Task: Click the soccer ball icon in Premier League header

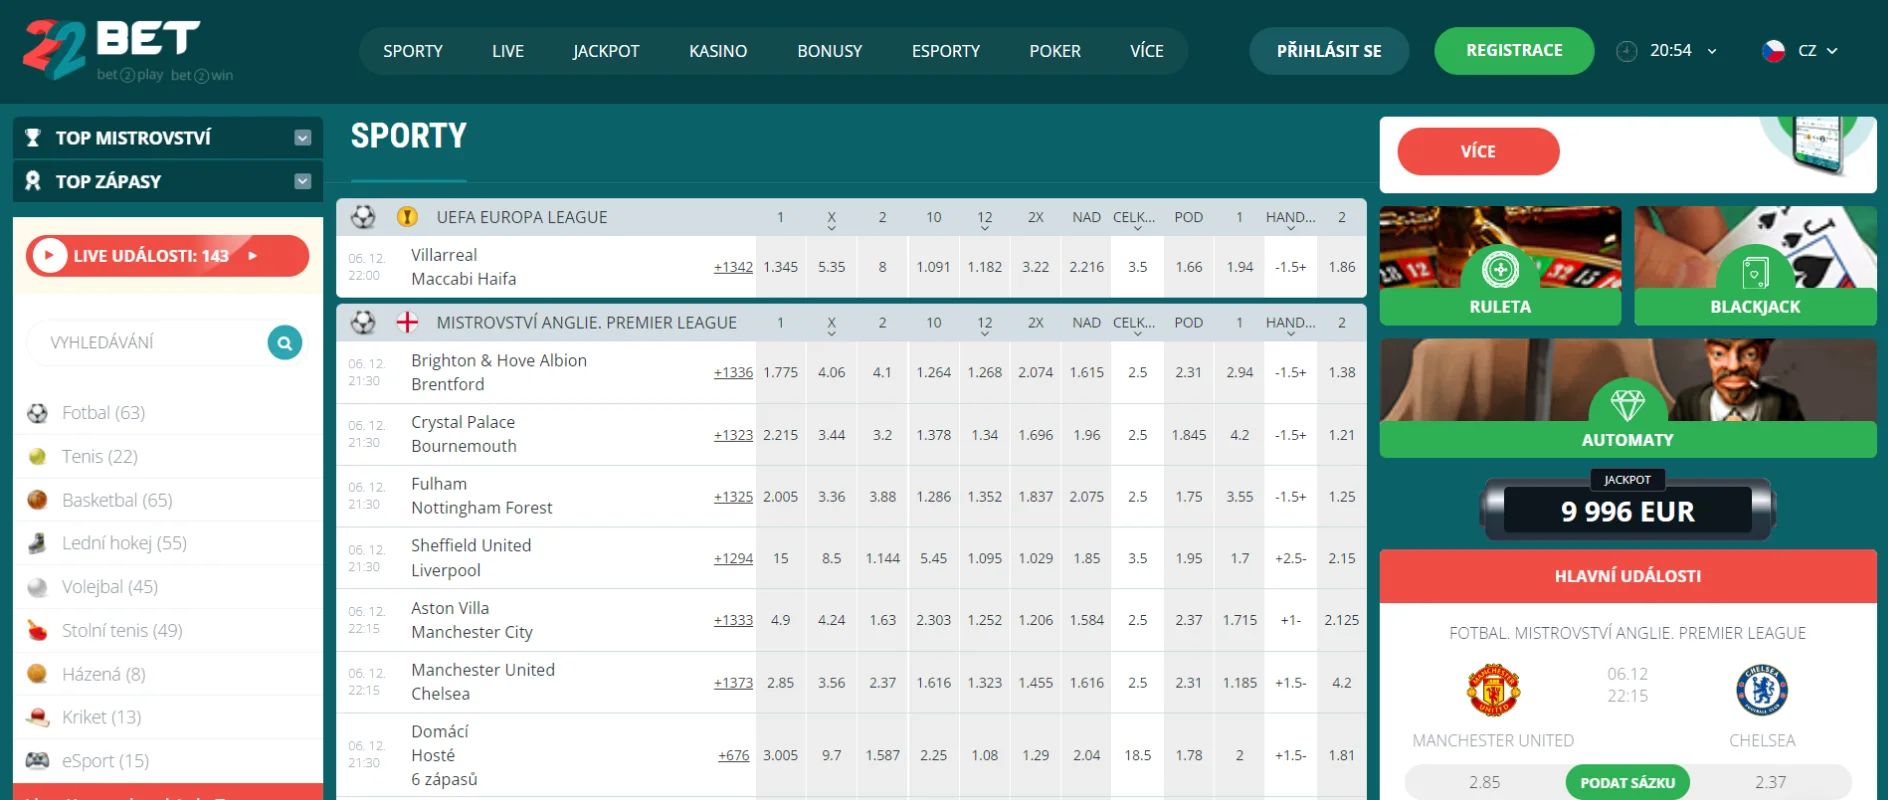Action: pyautogui.click(x=363, y=323)
